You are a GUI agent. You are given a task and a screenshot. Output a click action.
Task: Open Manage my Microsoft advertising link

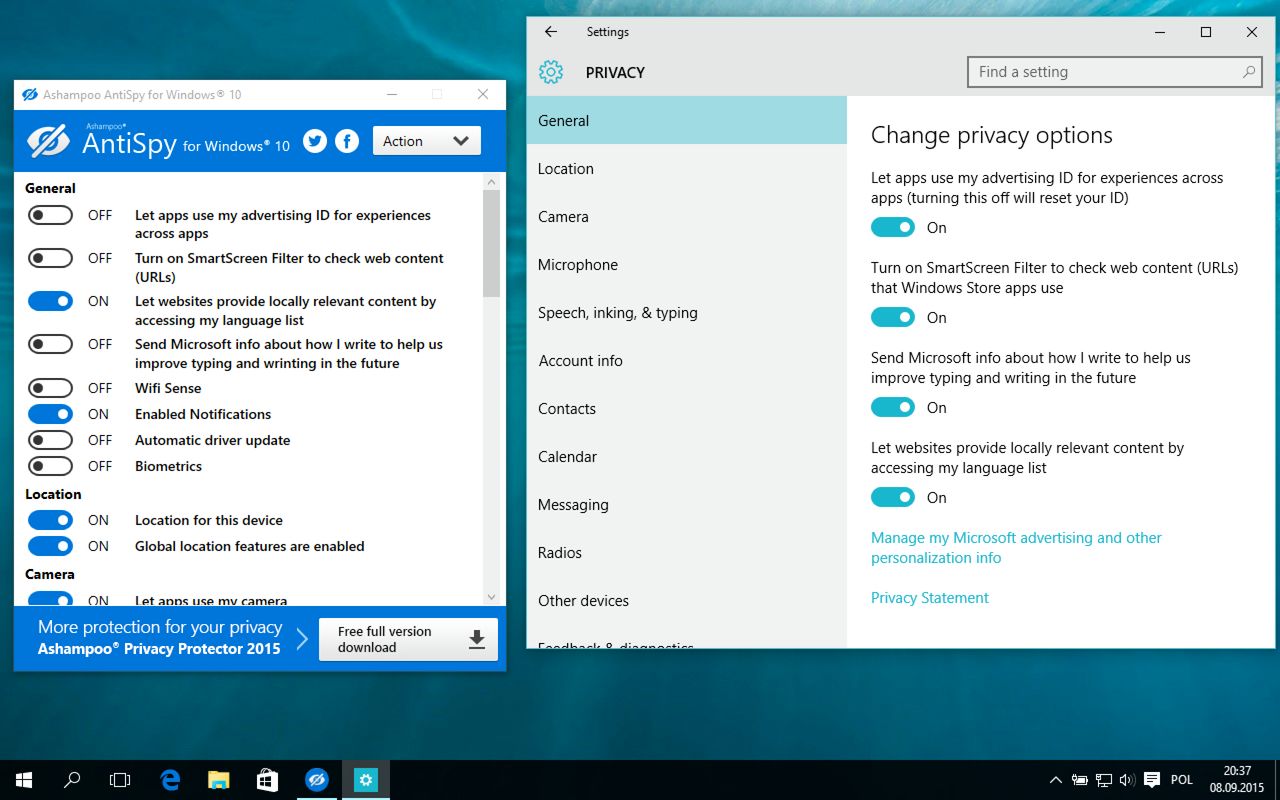click(1016, 548)
